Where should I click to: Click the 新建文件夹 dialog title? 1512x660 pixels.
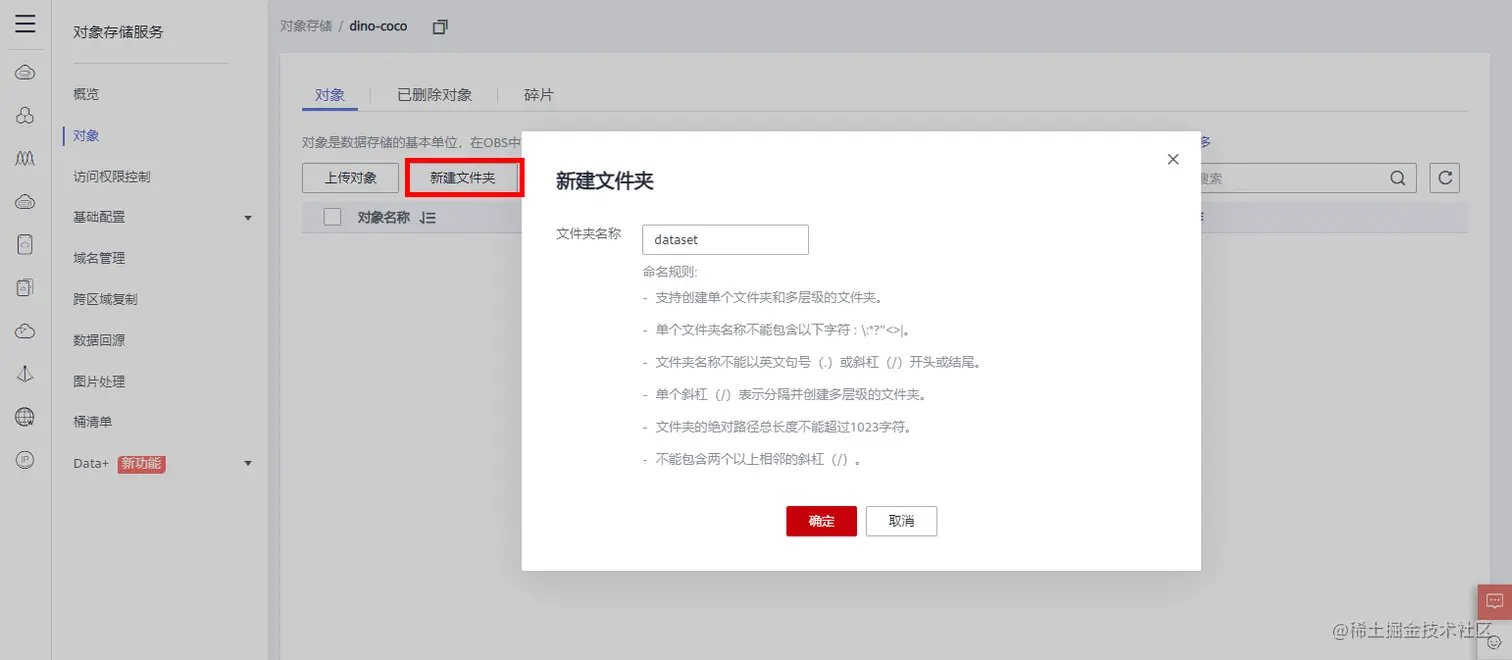tap(605, 180)
